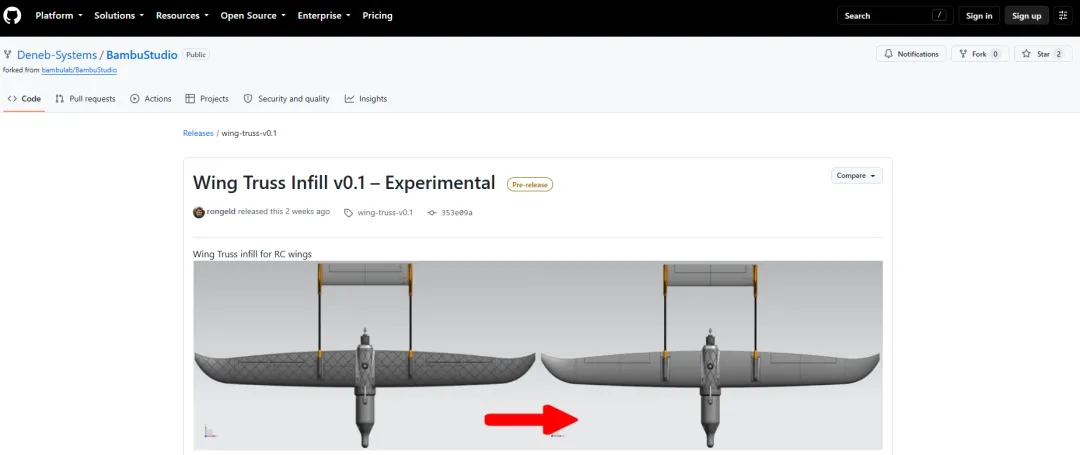1080x455 pixels.
Task: Open the Pricing page
Action: 377,15
